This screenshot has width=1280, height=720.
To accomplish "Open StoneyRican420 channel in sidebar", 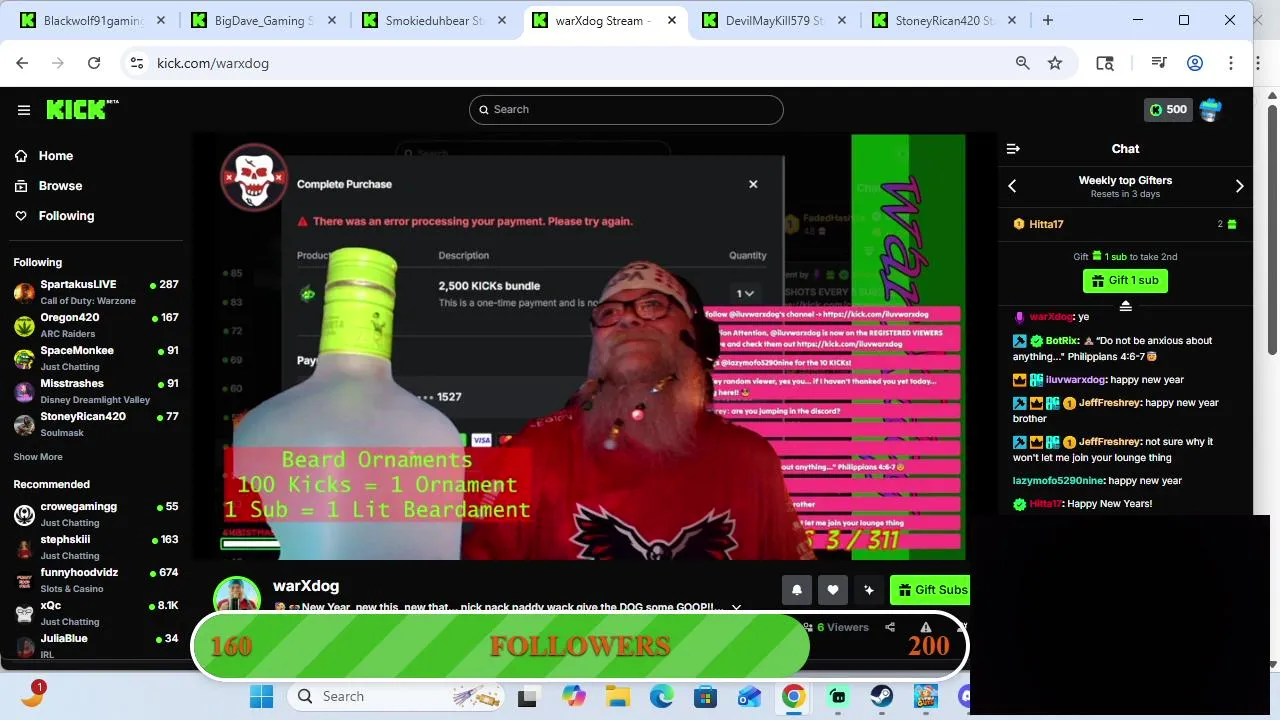I will pyautogui.click(x=96, y=424).
